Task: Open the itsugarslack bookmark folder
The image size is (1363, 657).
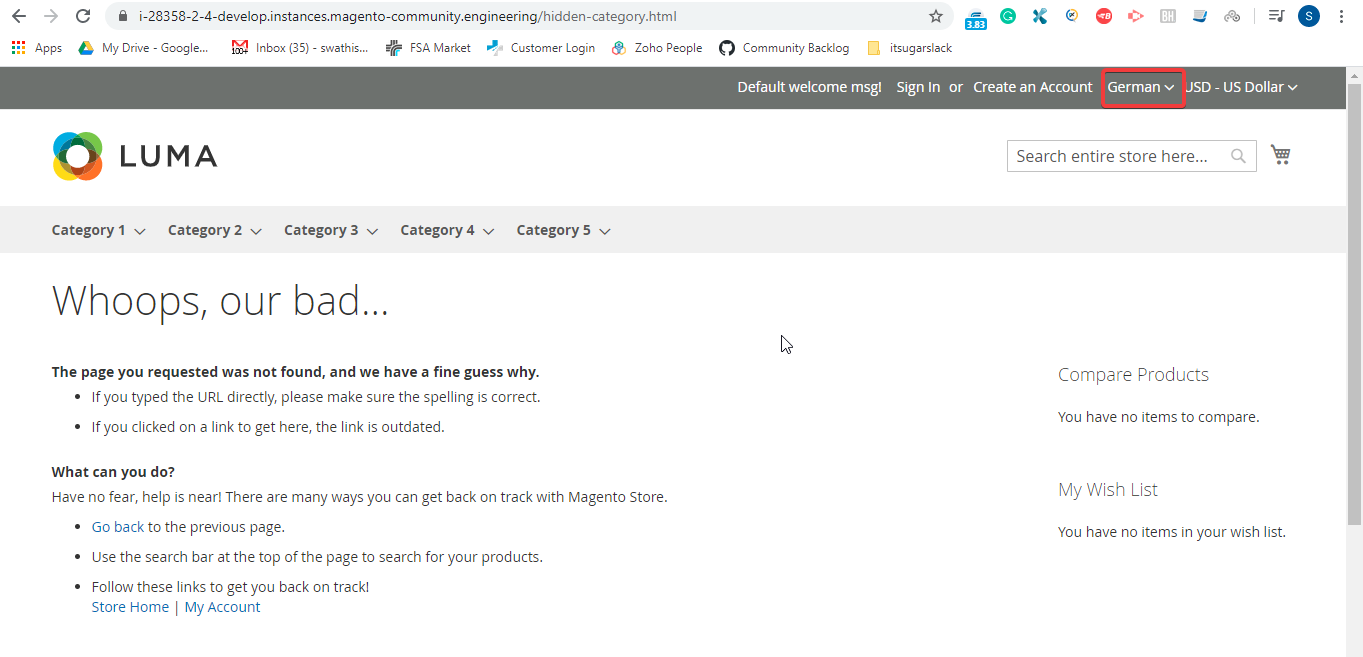Action: (910, 47)
